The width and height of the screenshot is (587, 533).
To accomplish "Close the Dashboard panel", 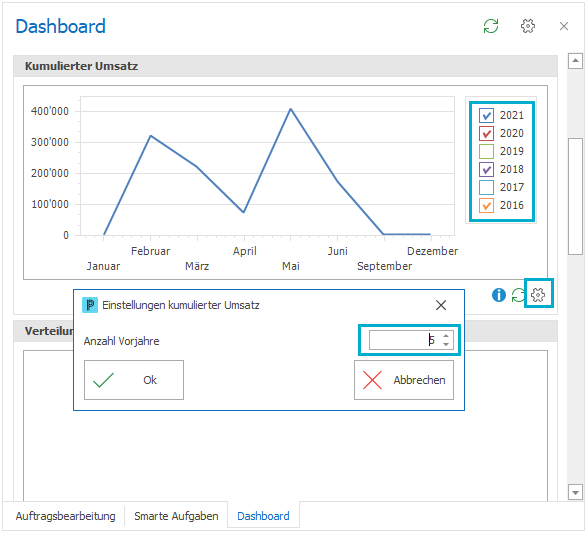I will click(564, 26).
